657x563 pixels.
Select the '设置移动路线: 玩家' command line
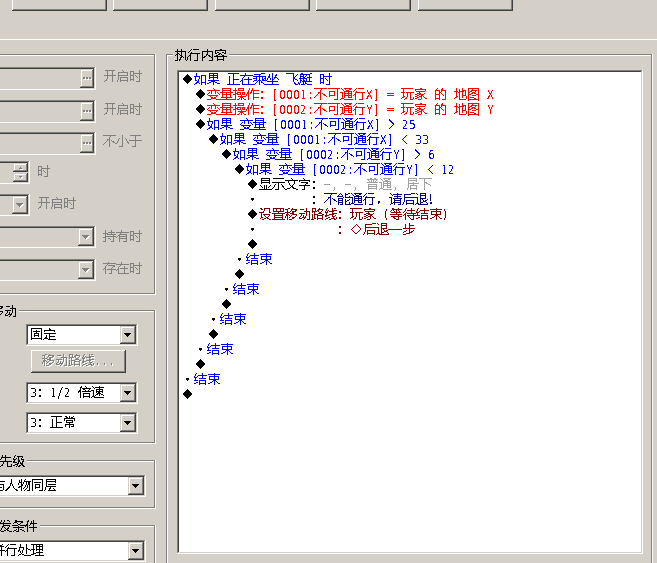(x=347, y=214)
